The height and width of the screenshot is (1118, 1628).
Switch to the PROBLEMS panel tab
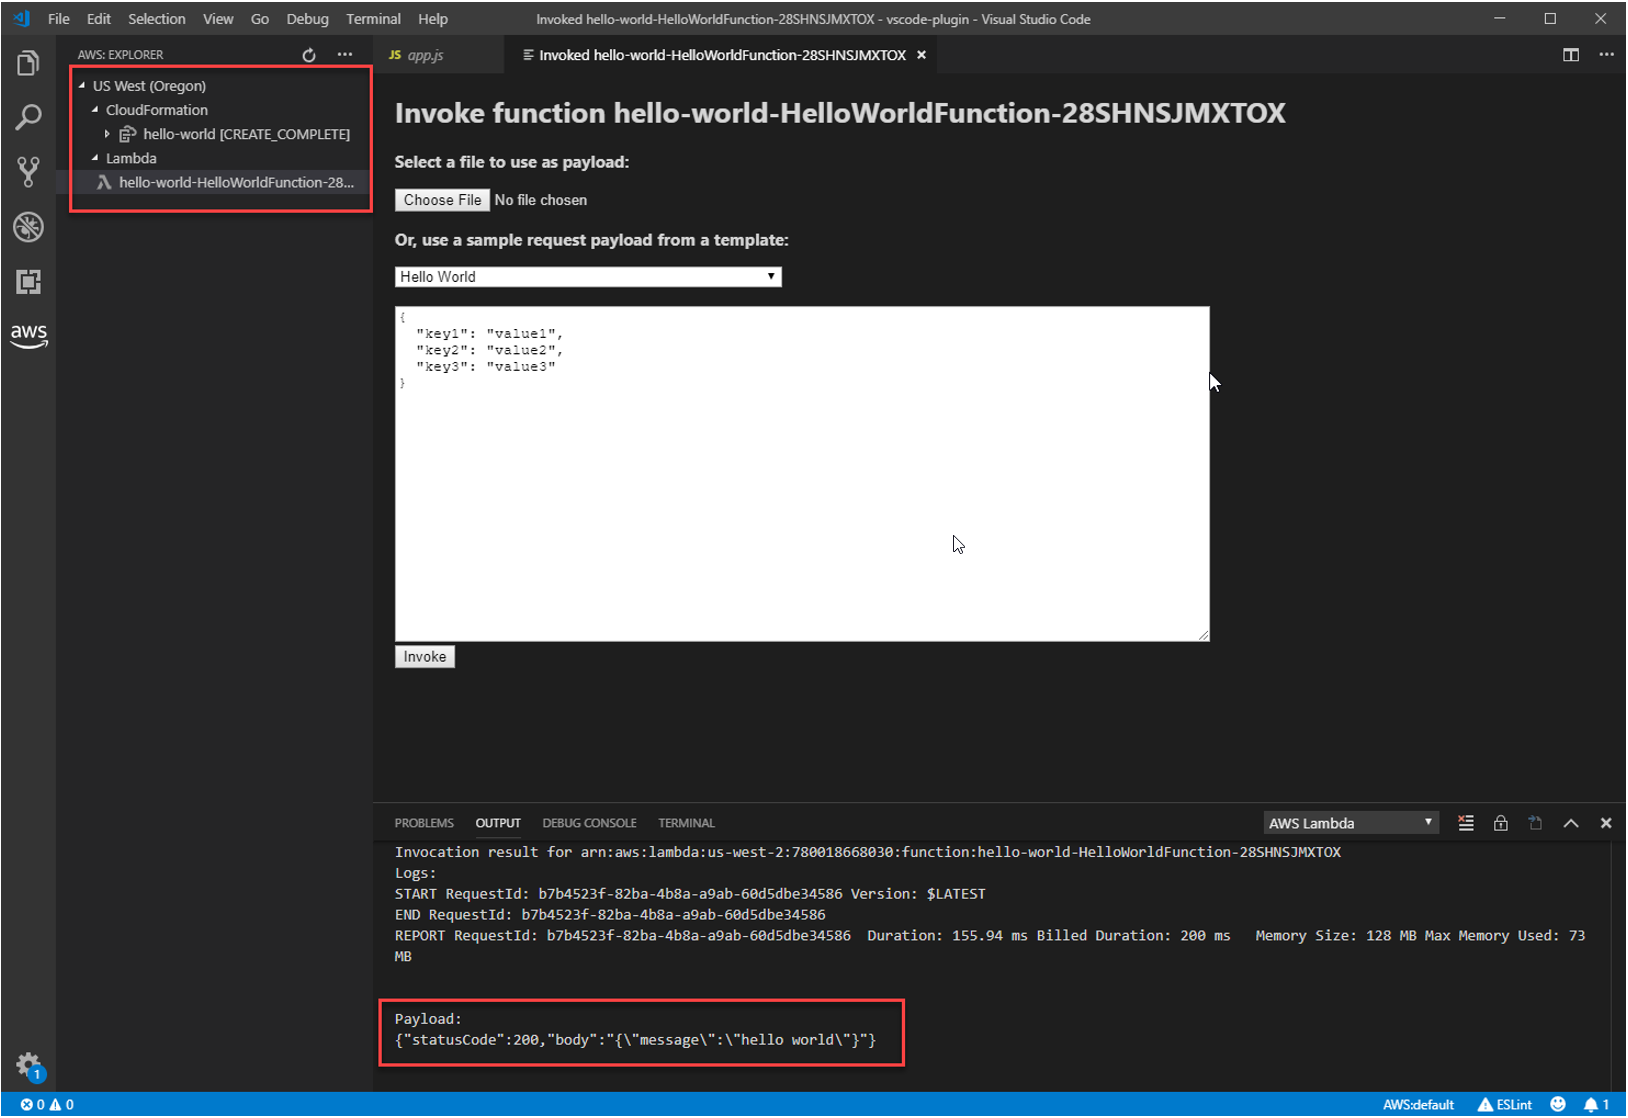pos(424,823)
